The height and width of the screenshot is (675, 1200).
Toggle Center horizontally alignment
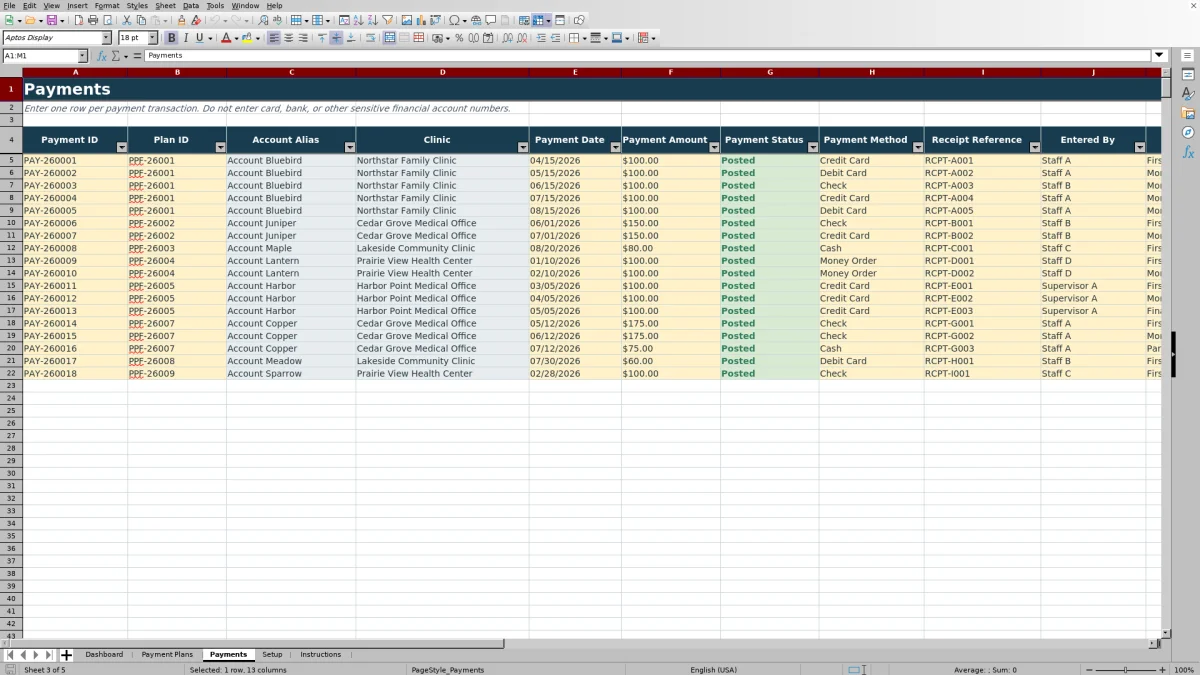(x=289, y=38)
